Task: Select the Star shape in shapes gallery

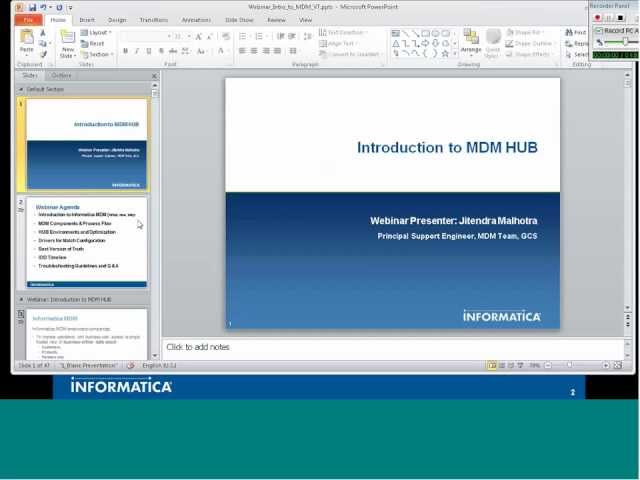Action: 445,53
